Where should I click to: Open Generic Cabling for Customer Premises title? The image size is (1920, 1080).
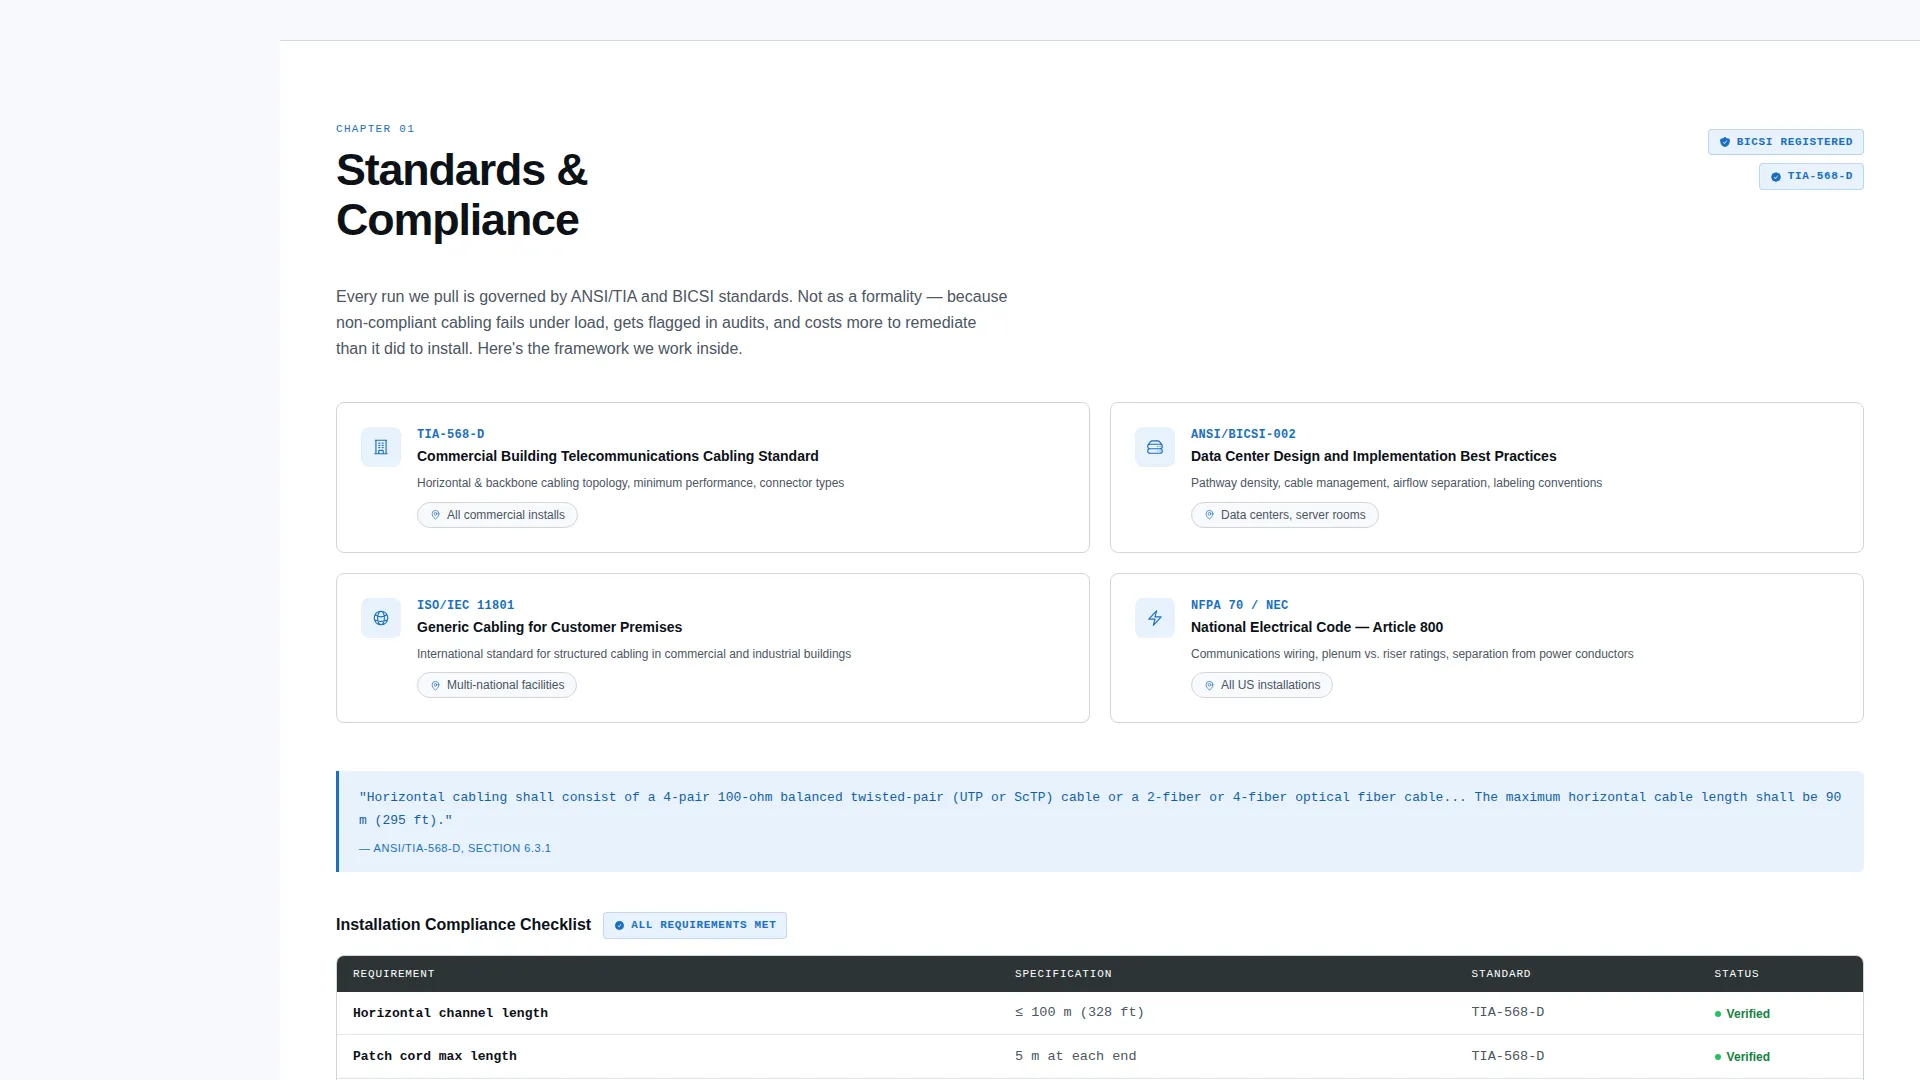549,627
